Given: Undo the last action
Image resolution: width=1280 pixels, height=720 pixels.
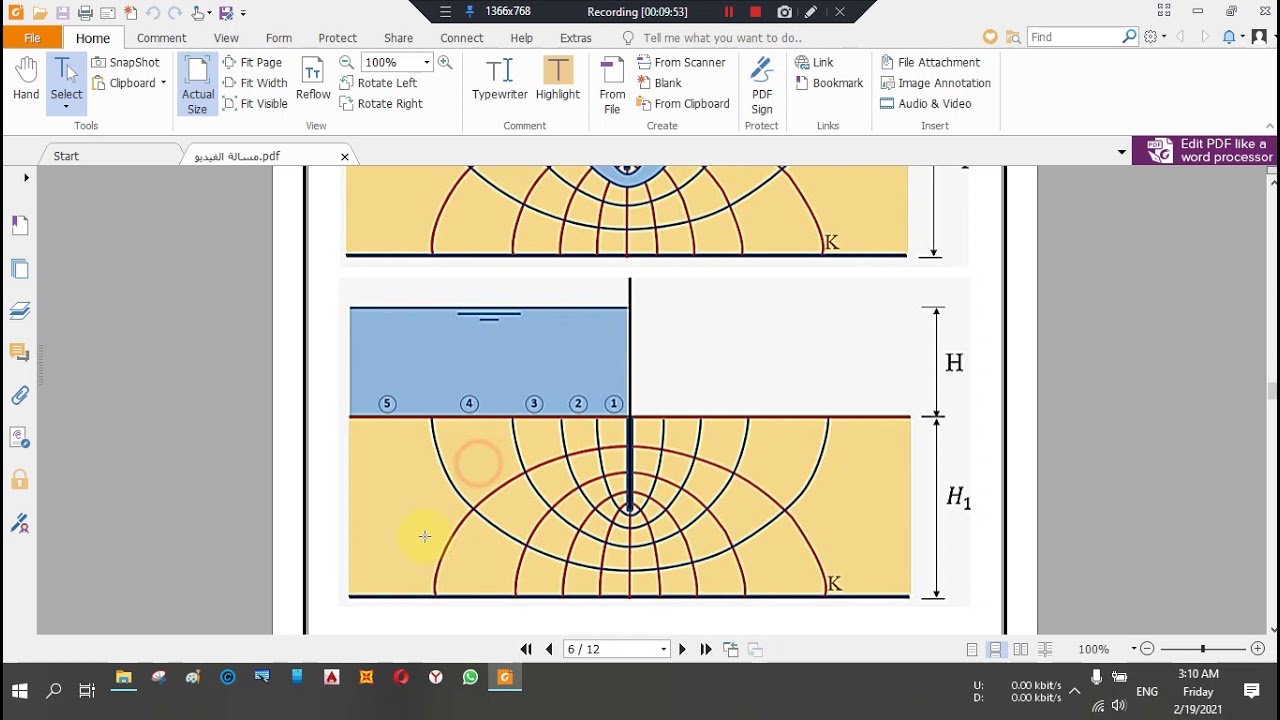Looking at the screenshot, I should click(x=152, y=13).
